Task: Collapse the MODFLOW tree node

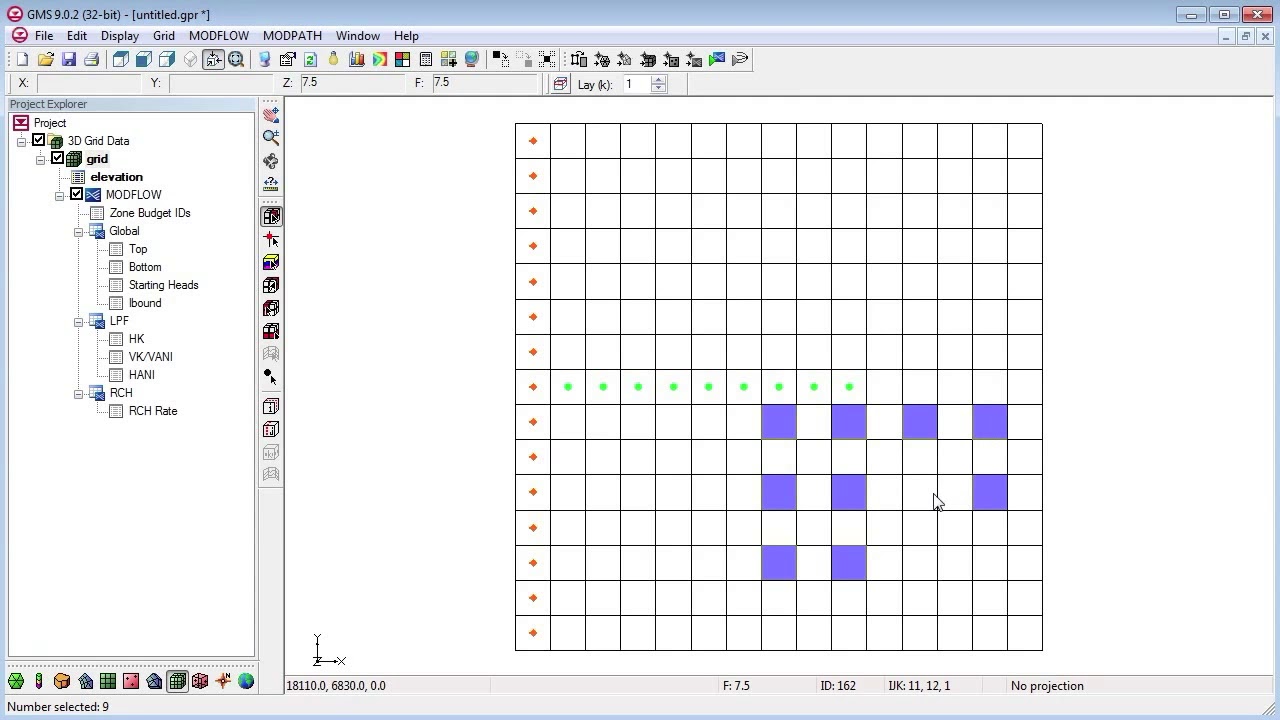Action: pos(60,195)
